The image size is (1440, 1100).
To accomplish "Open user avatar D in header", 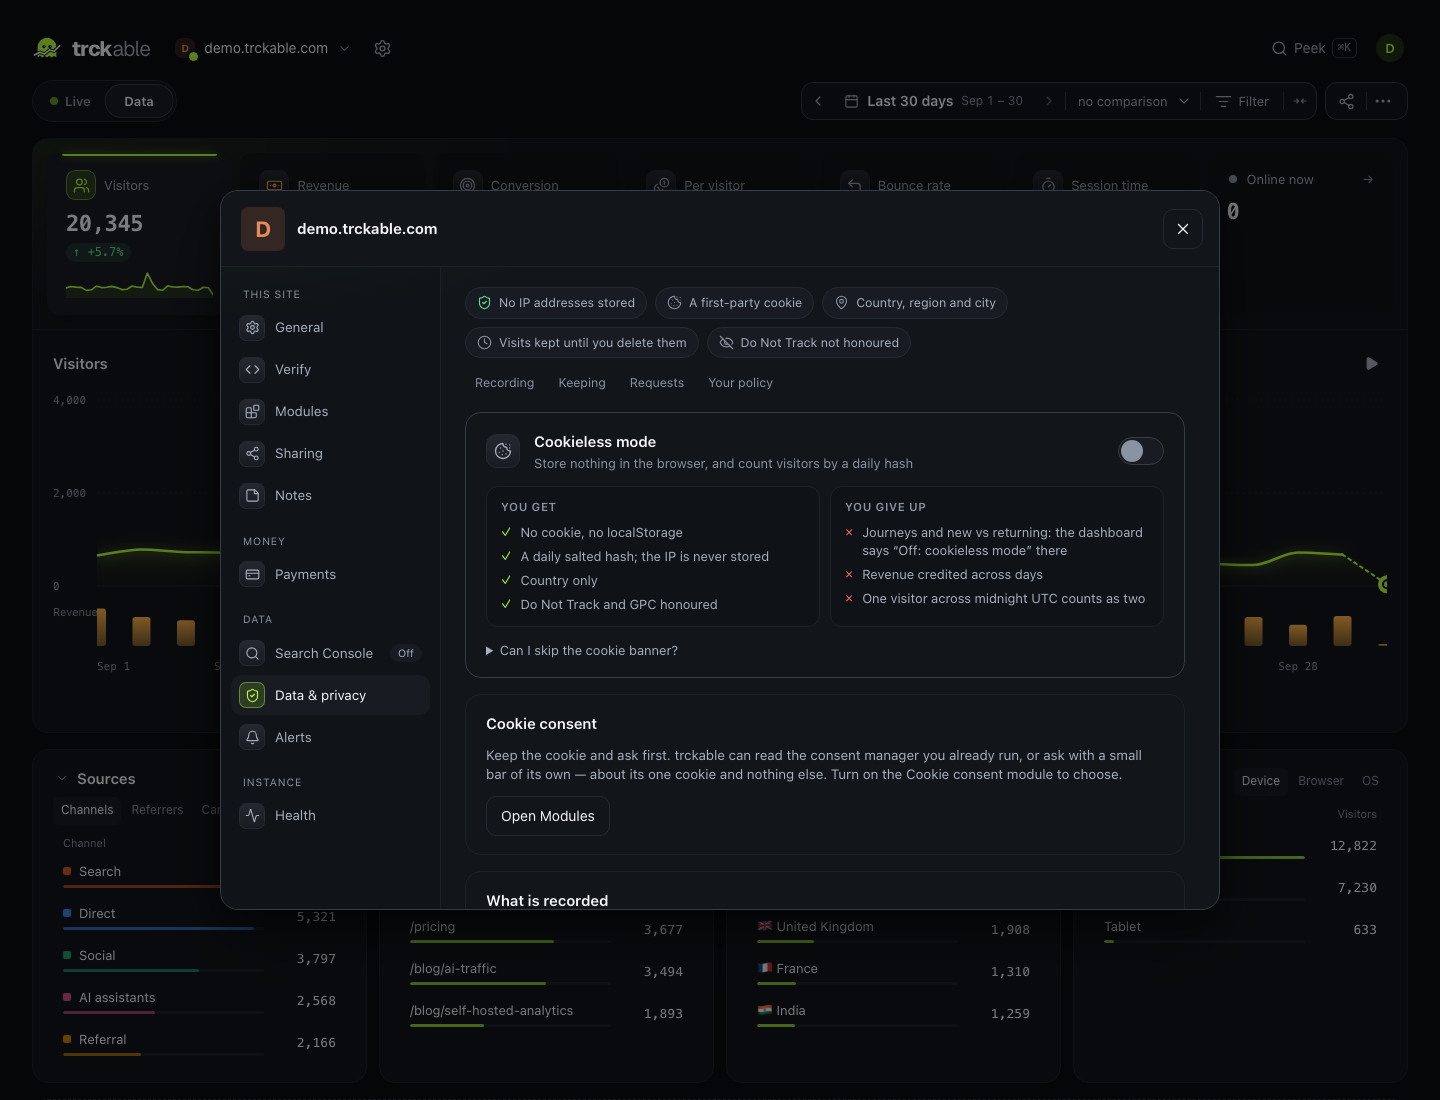I will 1389,48.
